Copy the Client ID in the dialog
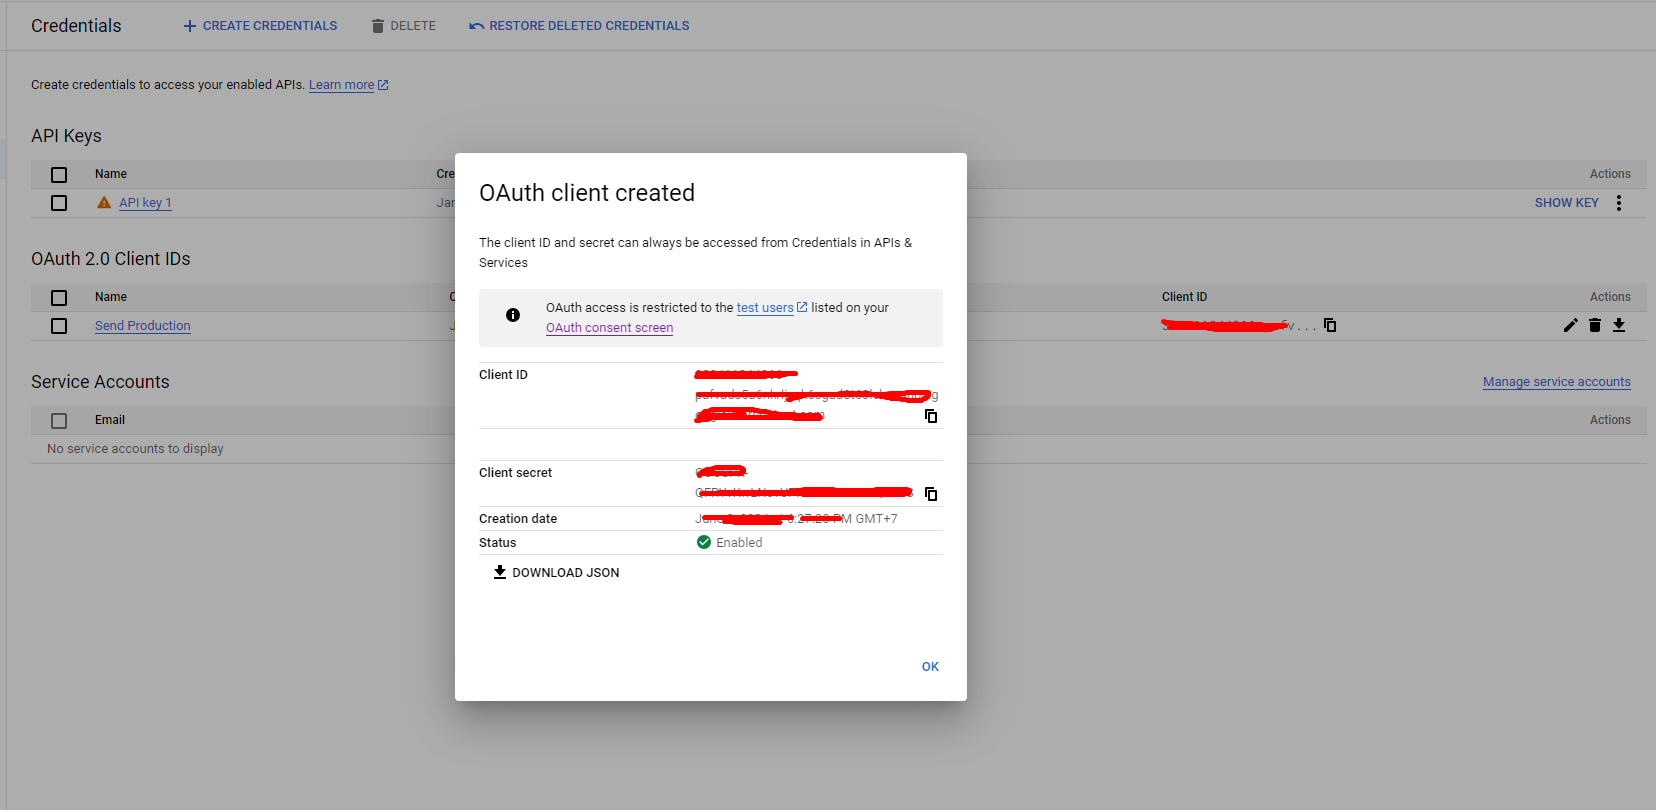1656x810 pixels. (x=931, y=416)
